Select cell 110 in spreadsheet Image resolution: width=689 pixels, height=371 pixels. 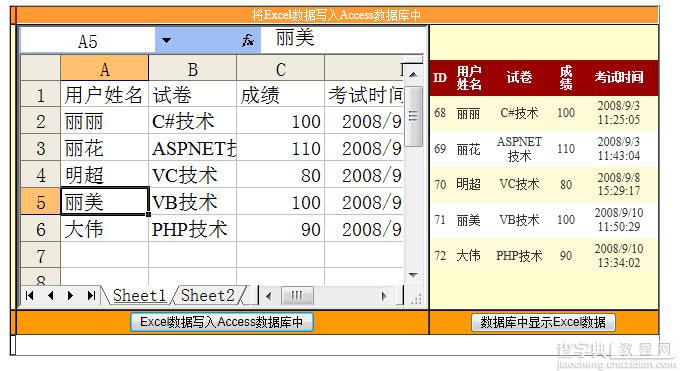[280, 148]
